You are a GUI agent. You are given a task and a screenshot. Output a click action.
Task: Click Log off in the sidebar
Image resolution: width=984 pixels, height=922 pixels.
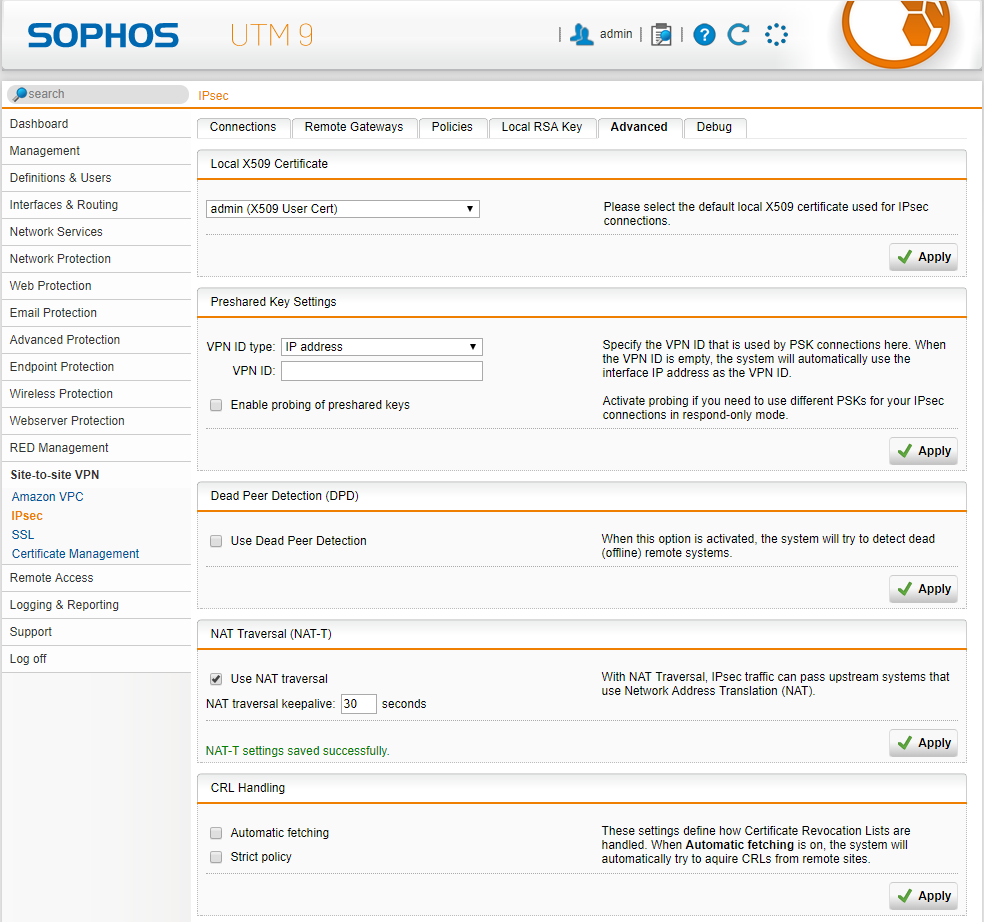click(97, 659)
